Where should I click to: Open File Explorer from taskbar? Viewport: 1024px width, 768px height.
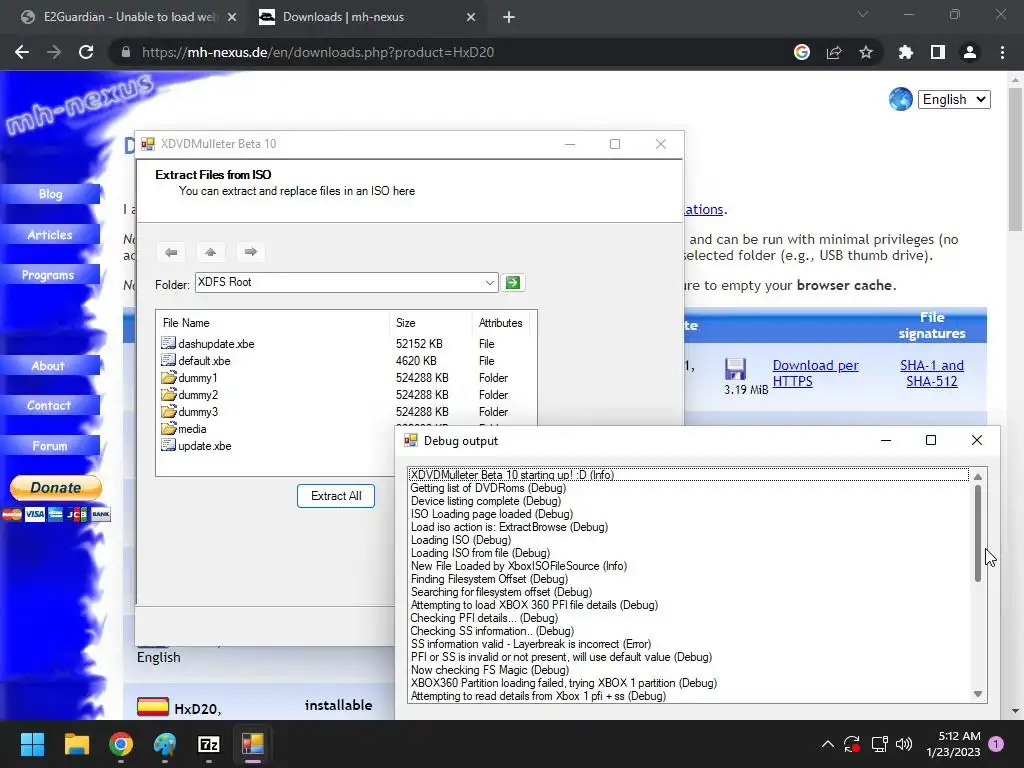[x=76, y=744]
